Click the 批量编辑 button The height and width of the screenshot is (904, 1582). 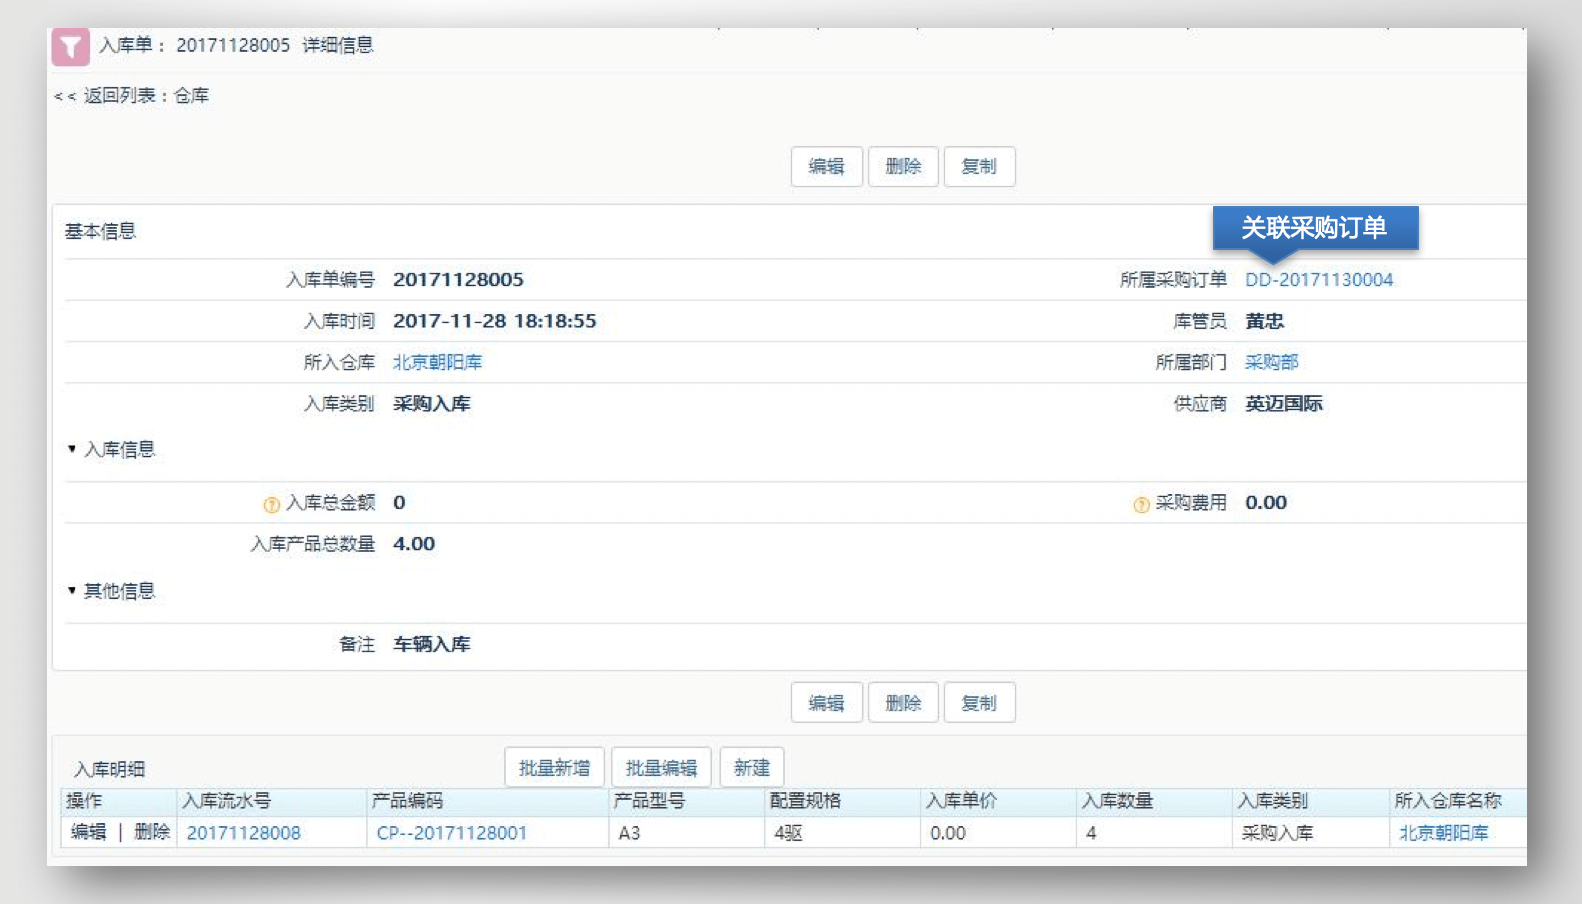pos(661,768)
